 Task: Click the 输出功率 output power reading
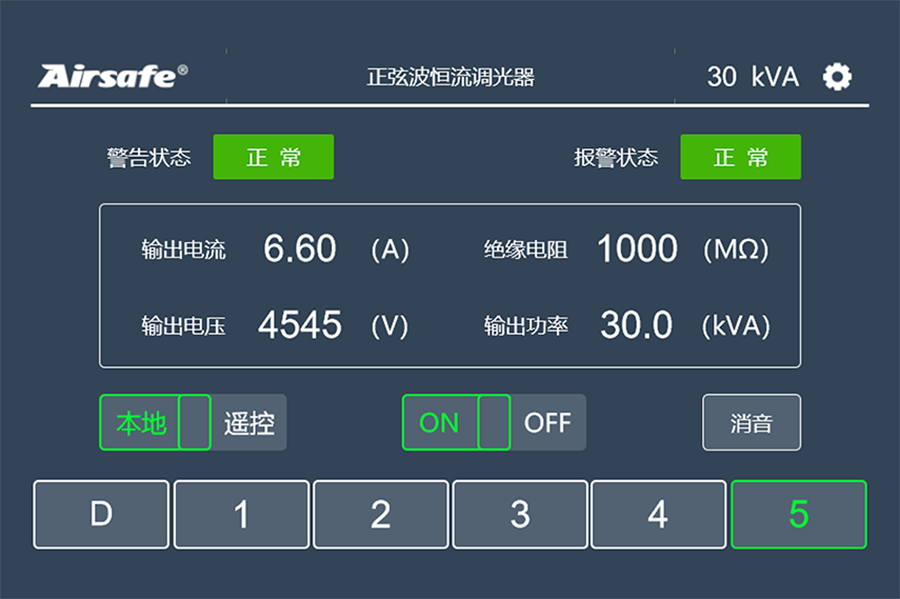pyautogui.click(x=635, y=325)
